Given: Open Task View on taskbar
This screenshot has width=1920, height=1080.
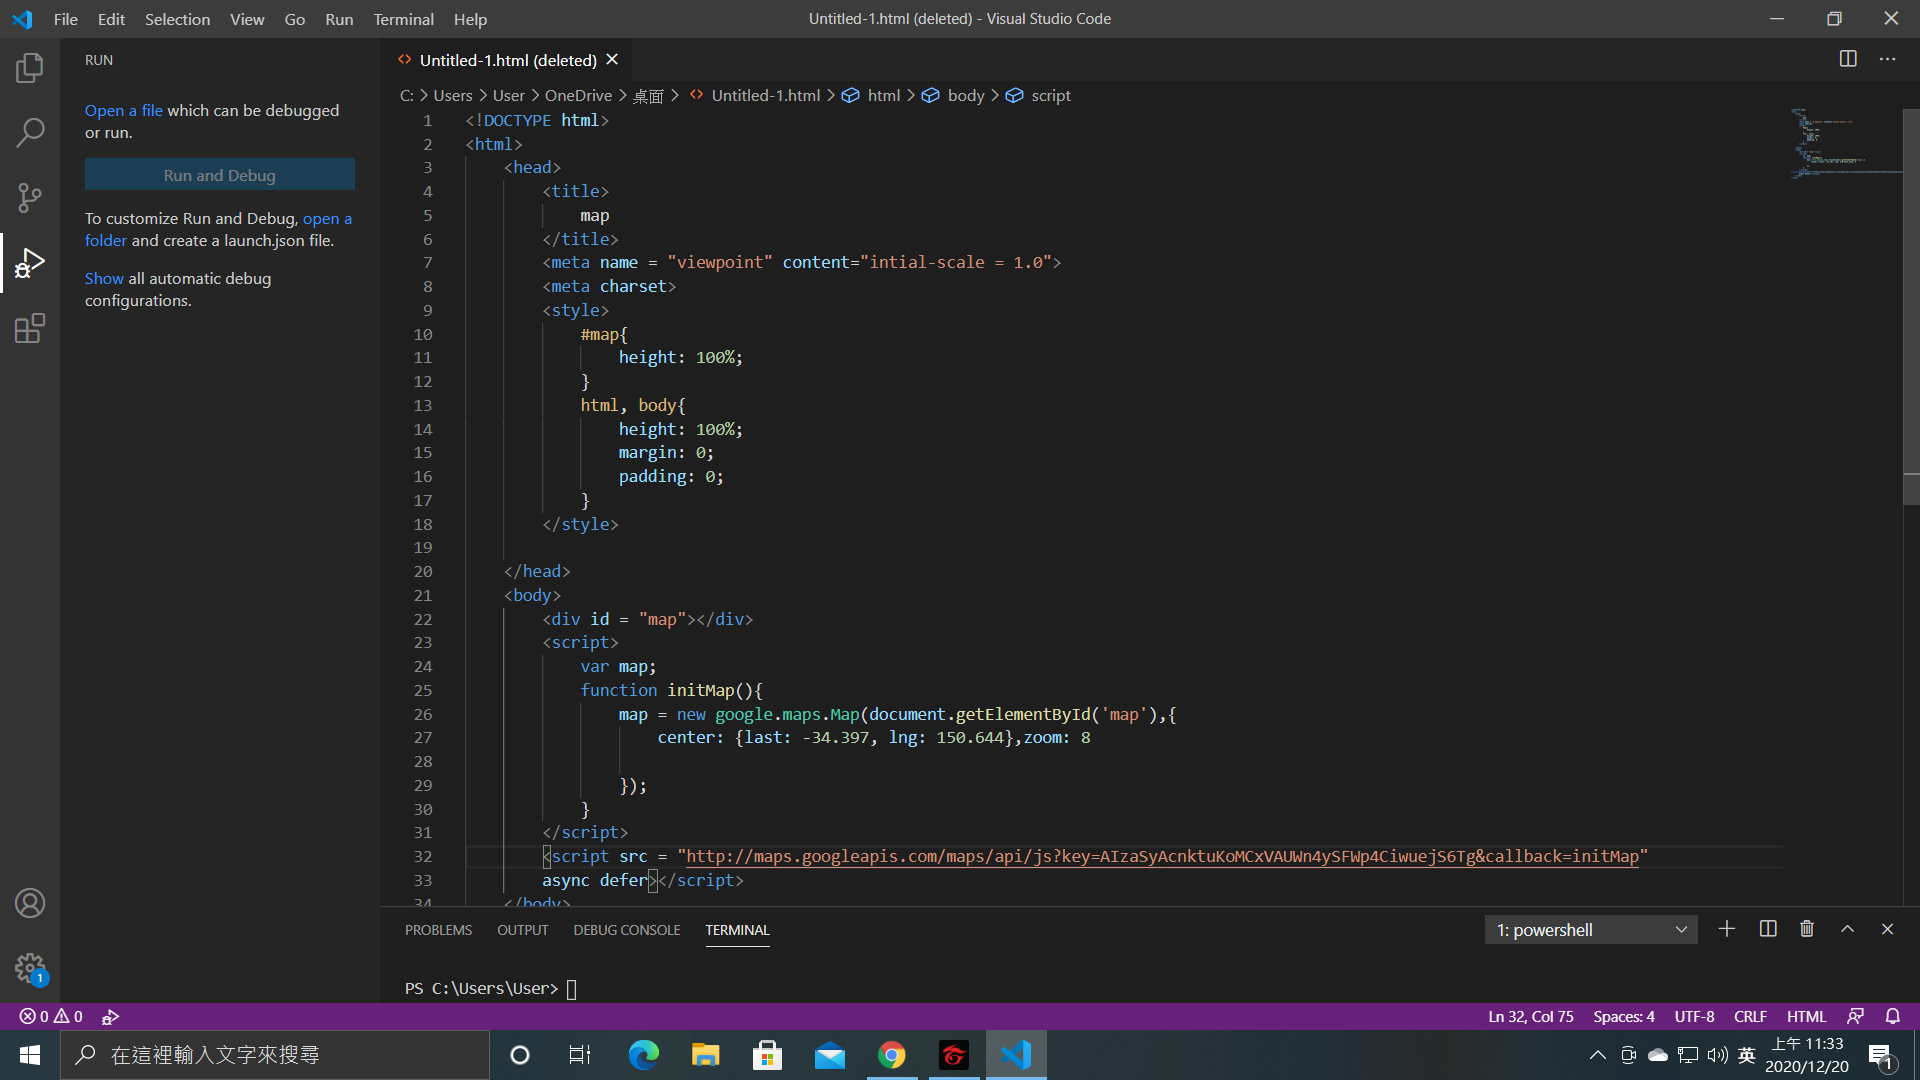Looking at the screenshot, I should pos(580,1055).
